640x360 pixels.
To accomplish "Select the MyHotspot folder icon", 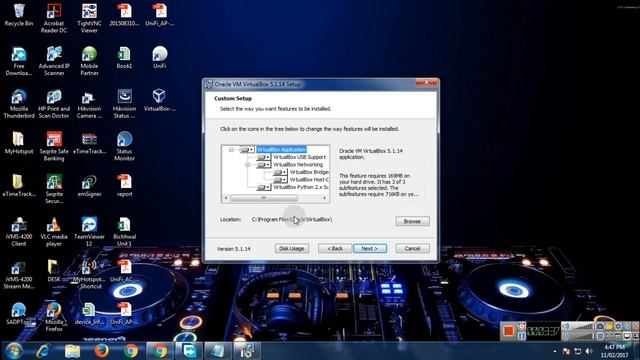I will pyautogui.click(x=19, y=143).
